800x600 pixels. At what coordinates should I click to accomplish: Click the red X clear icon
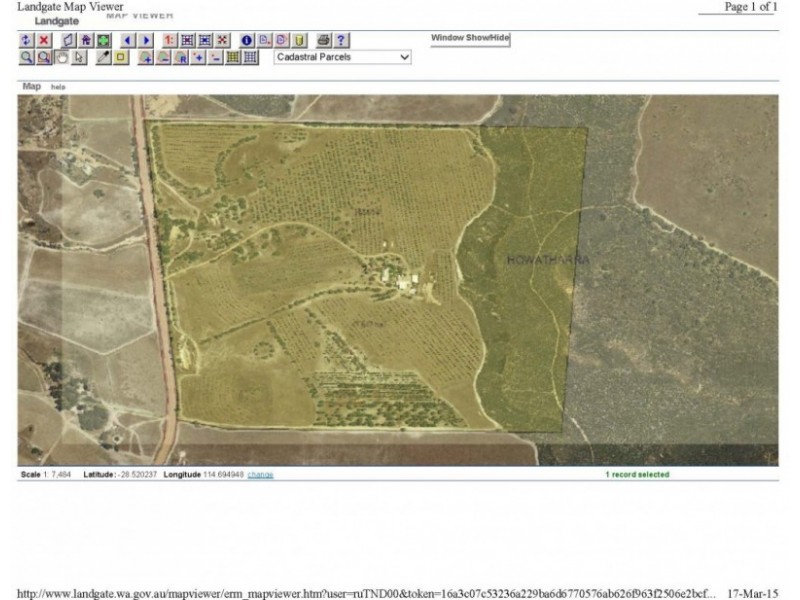click(44, 40)
